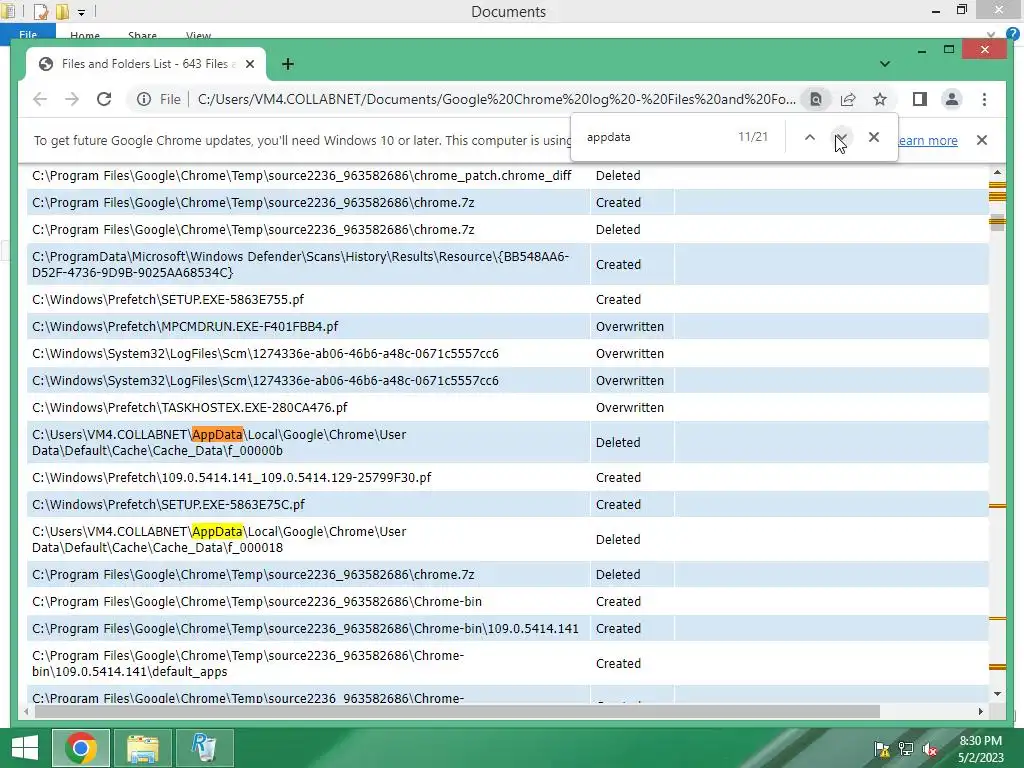
Task: Go back to previous page
Action: pos(40,99)
